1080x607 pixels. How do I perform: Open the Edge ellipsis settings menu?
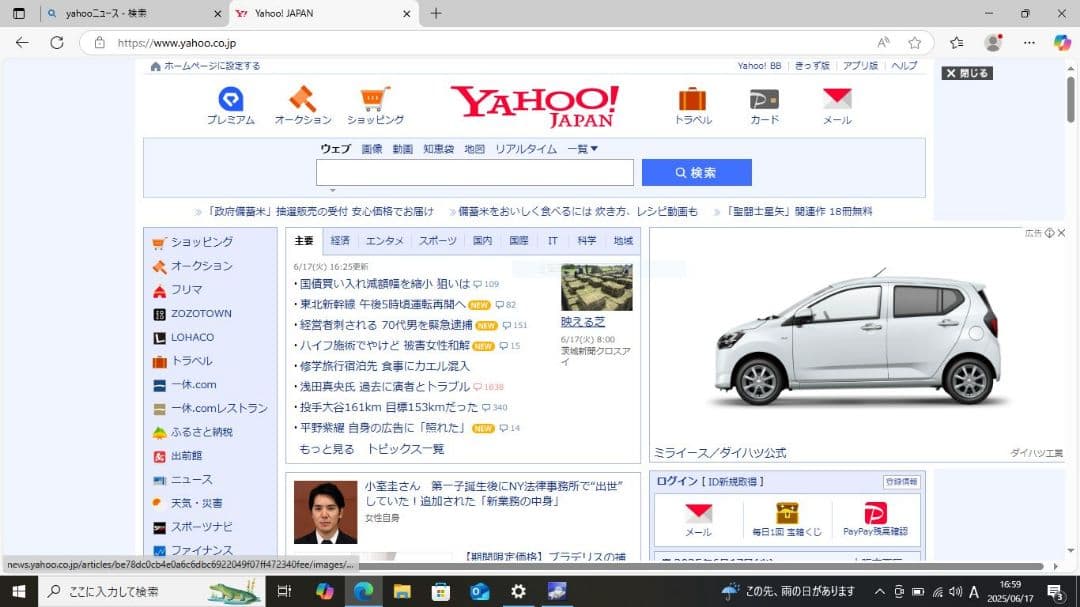[x=1028, y=42]
